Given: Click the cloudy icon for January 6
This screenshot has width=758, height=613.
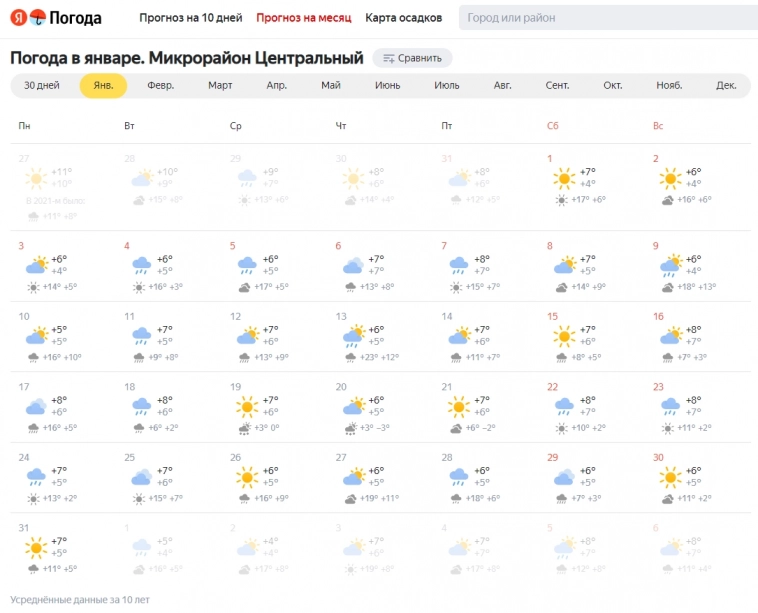Looking at the screenshot, I should [353, 265].
